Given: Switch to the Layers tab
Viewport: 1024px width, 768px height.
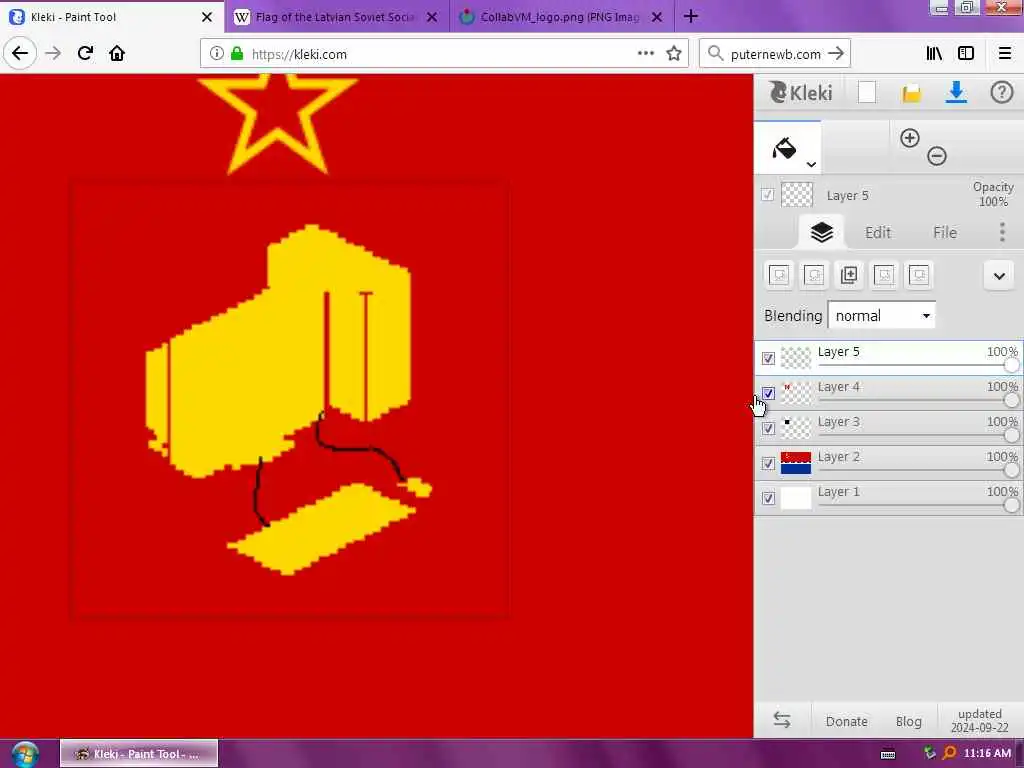Looking at the screenshot, I should tap(822, 232).
